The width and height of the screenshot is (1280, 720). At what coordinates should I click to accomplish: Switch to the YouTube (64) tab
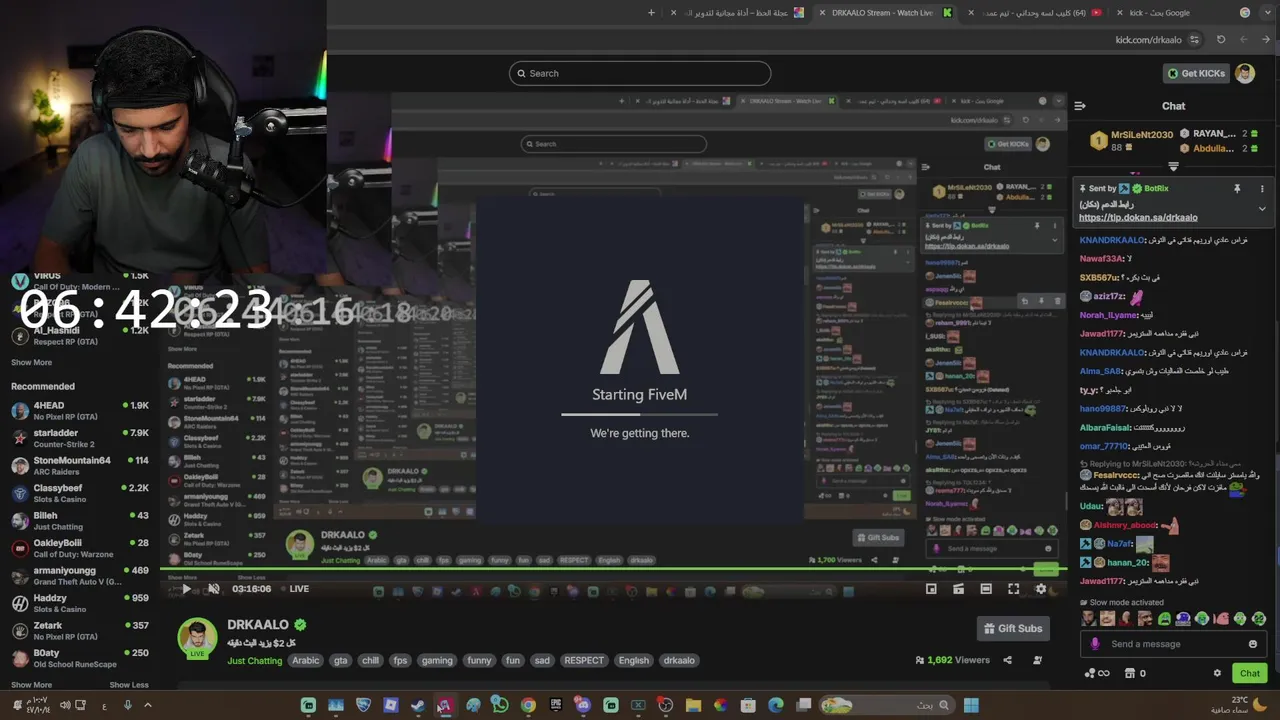(1035, 13)
